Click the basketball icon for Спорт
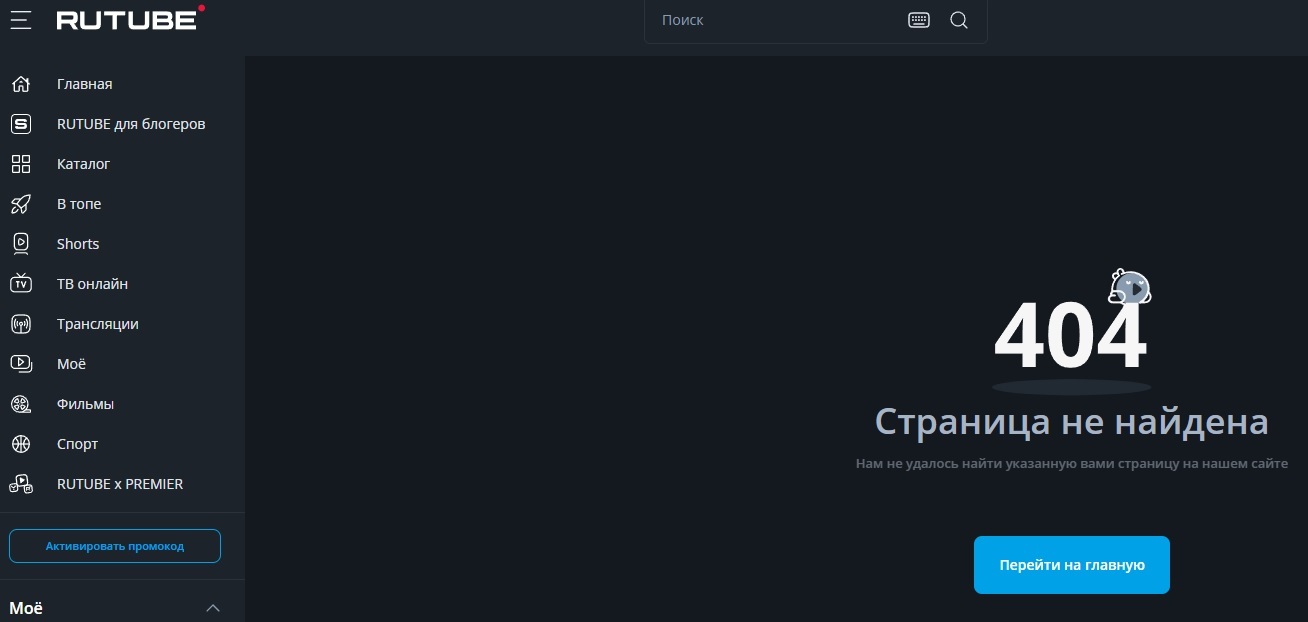Viewport: 1308px width, 622px height. tap(21, 444)
